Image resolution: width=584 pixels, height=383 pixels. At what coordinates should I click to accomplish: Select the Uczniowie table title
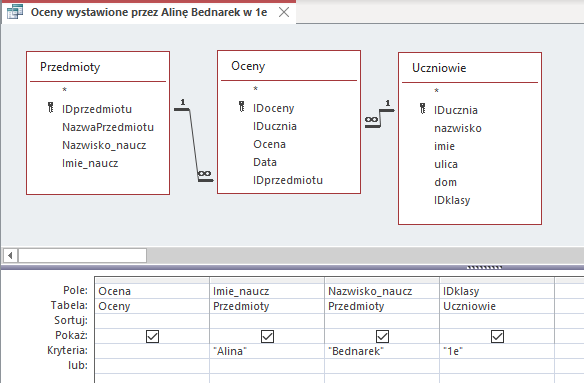pyautogui.click(x=439, y=68)
